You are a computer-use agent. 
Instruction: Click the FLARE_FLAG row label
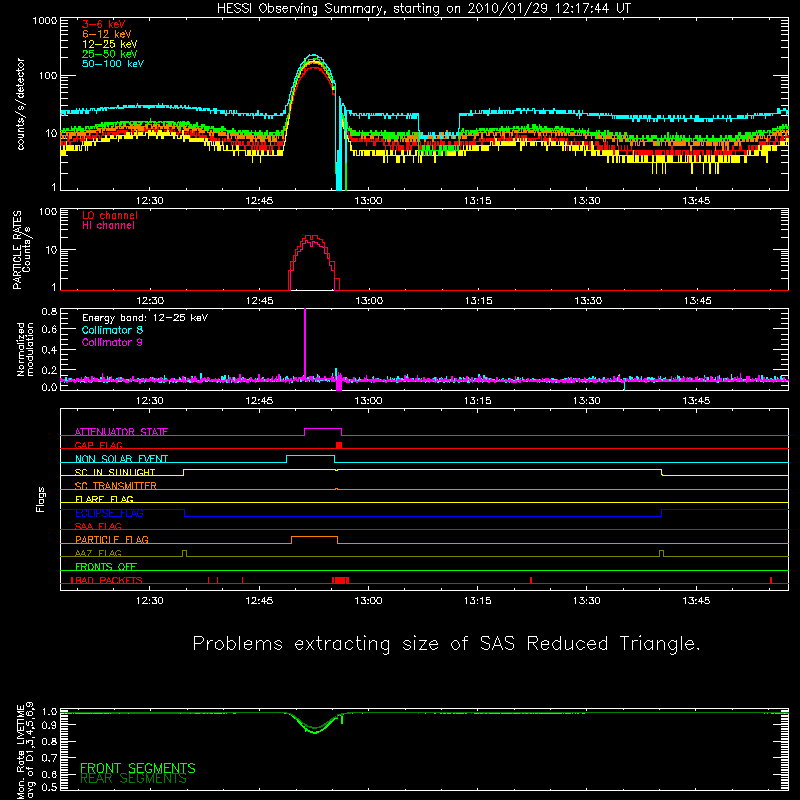(x=104, y=499)
